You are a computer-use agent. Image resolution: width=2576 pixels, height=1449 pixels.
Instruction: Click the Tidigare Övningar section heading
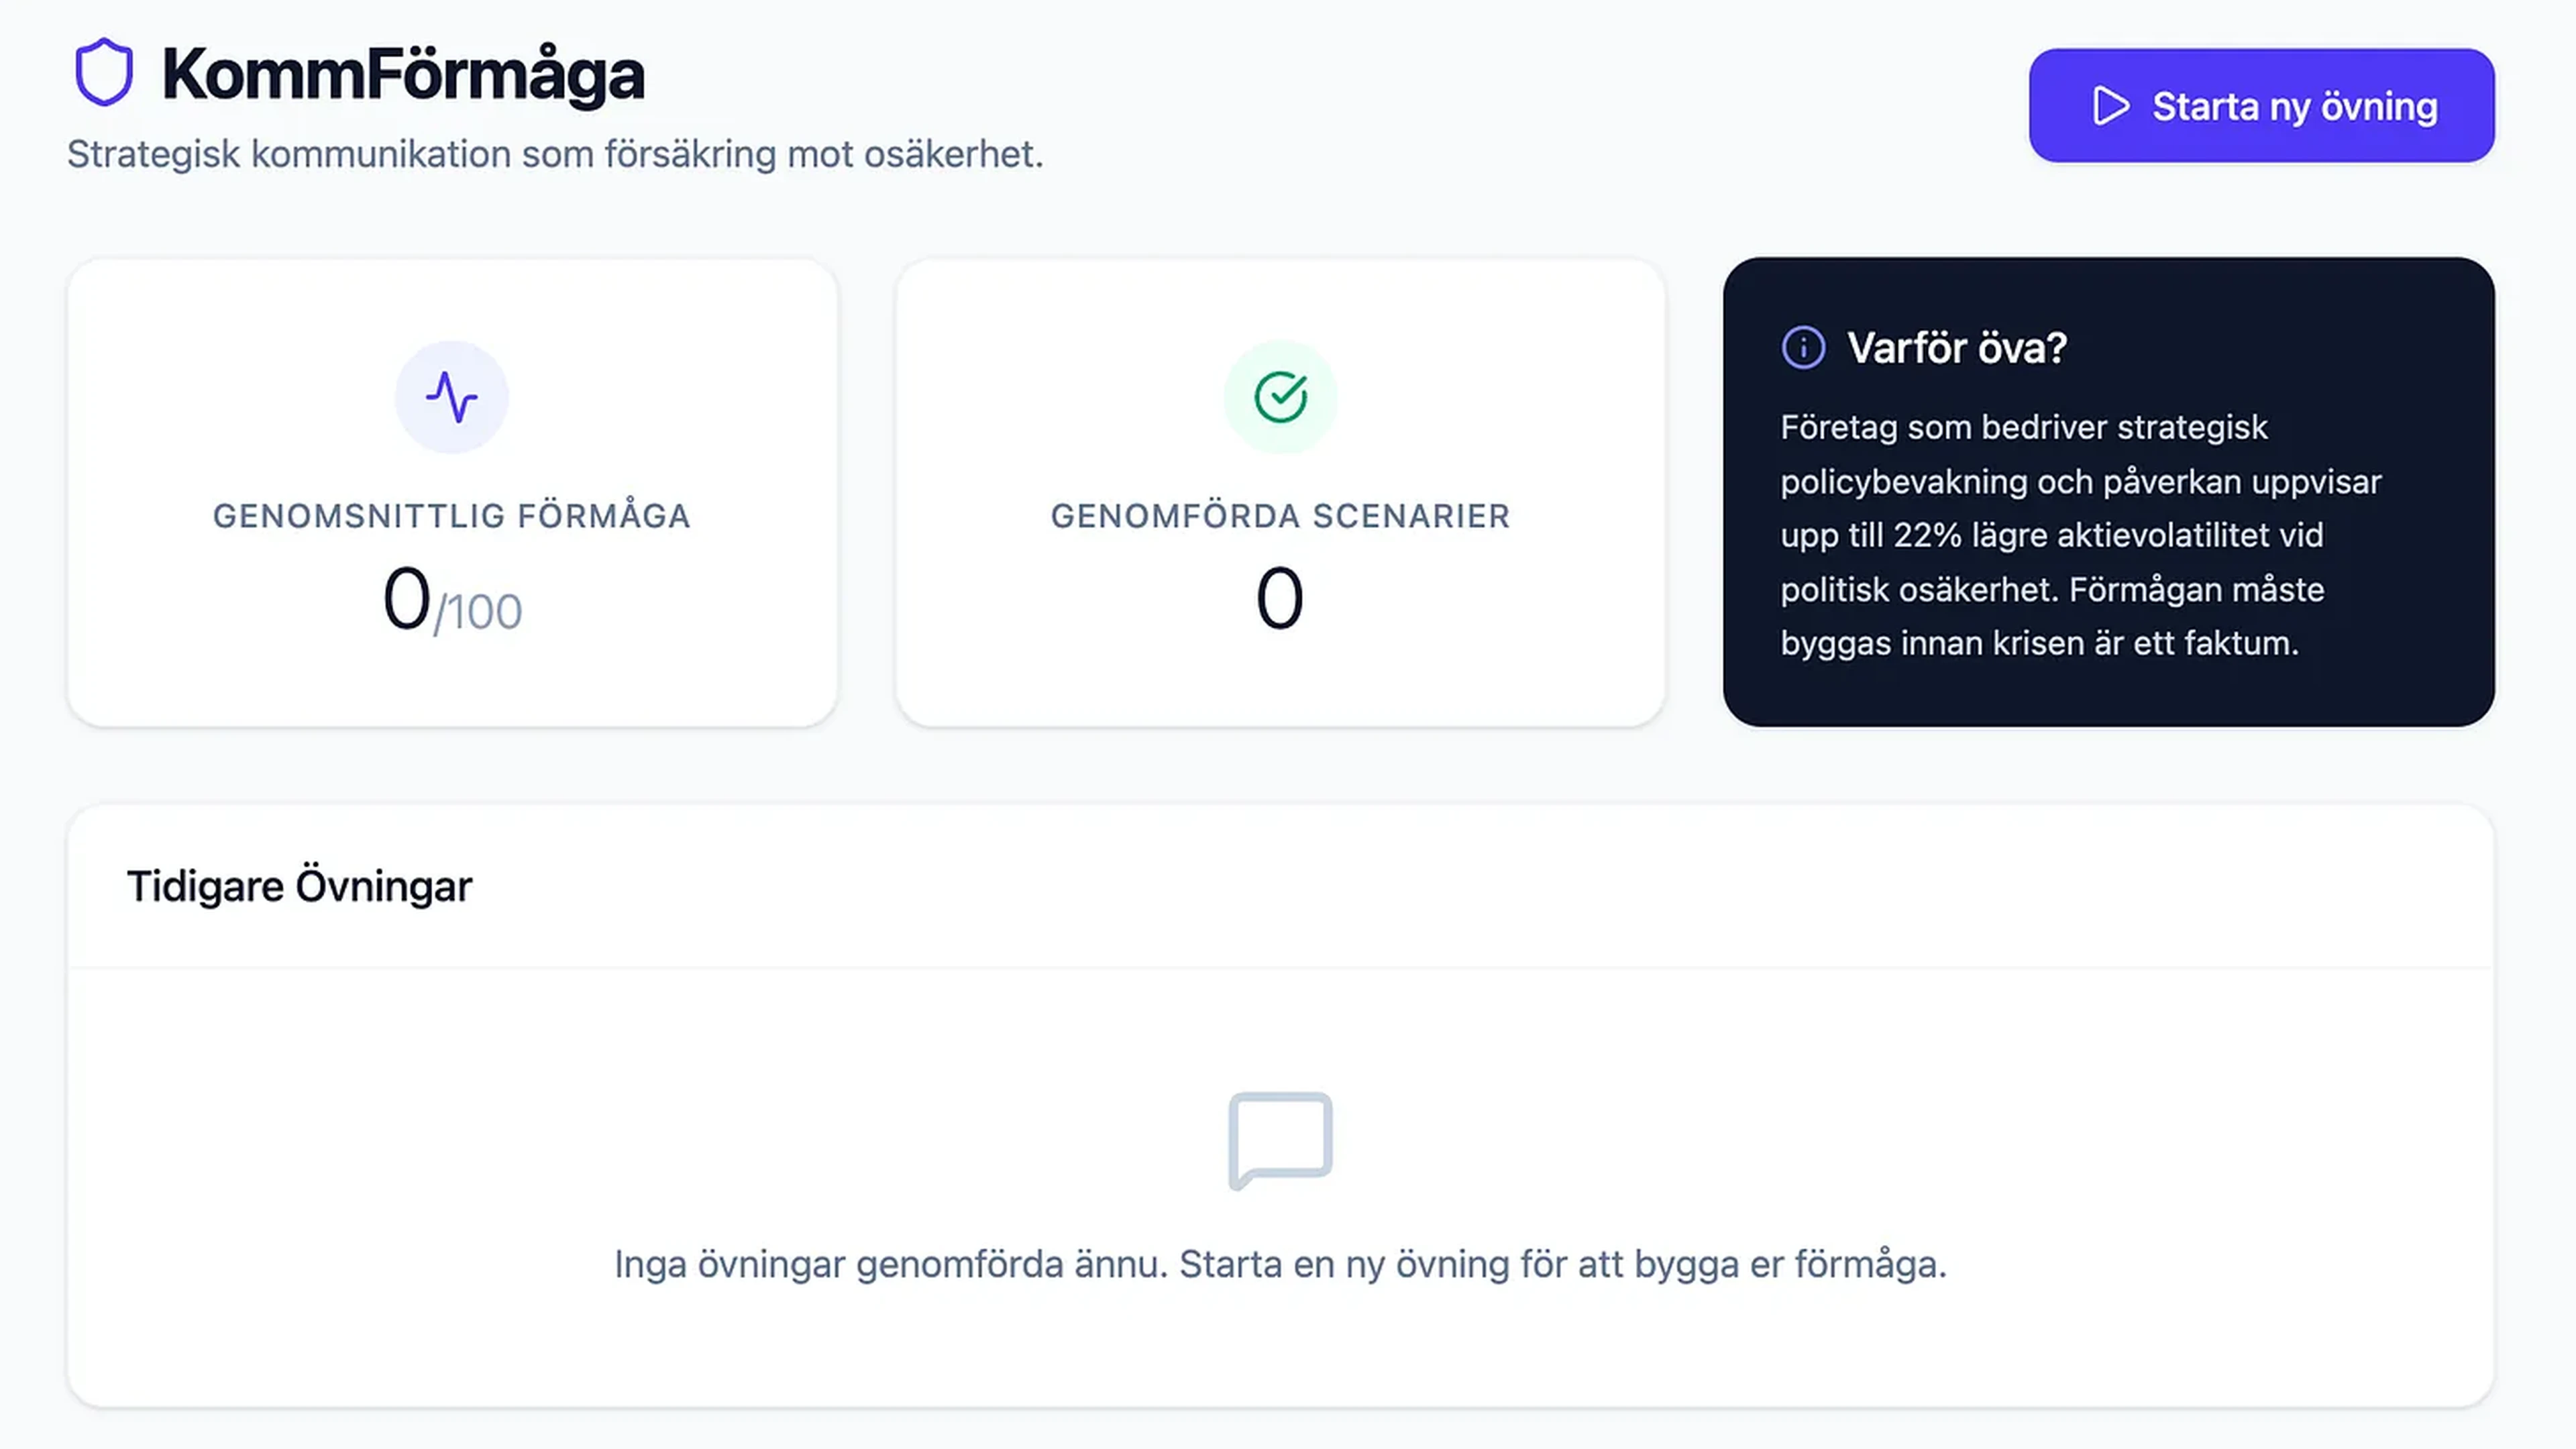299,886
